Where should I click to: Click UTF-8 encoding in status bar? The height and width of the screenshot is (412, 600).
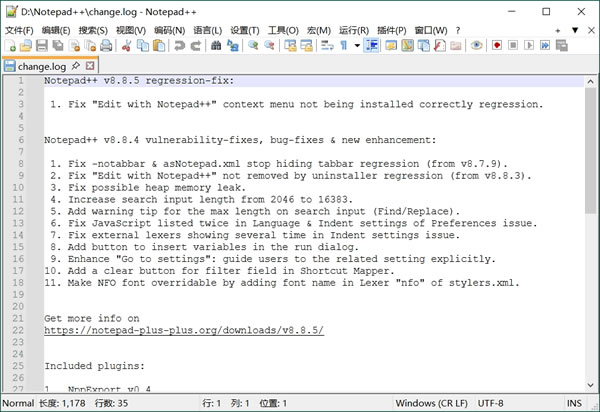(490, 403)
